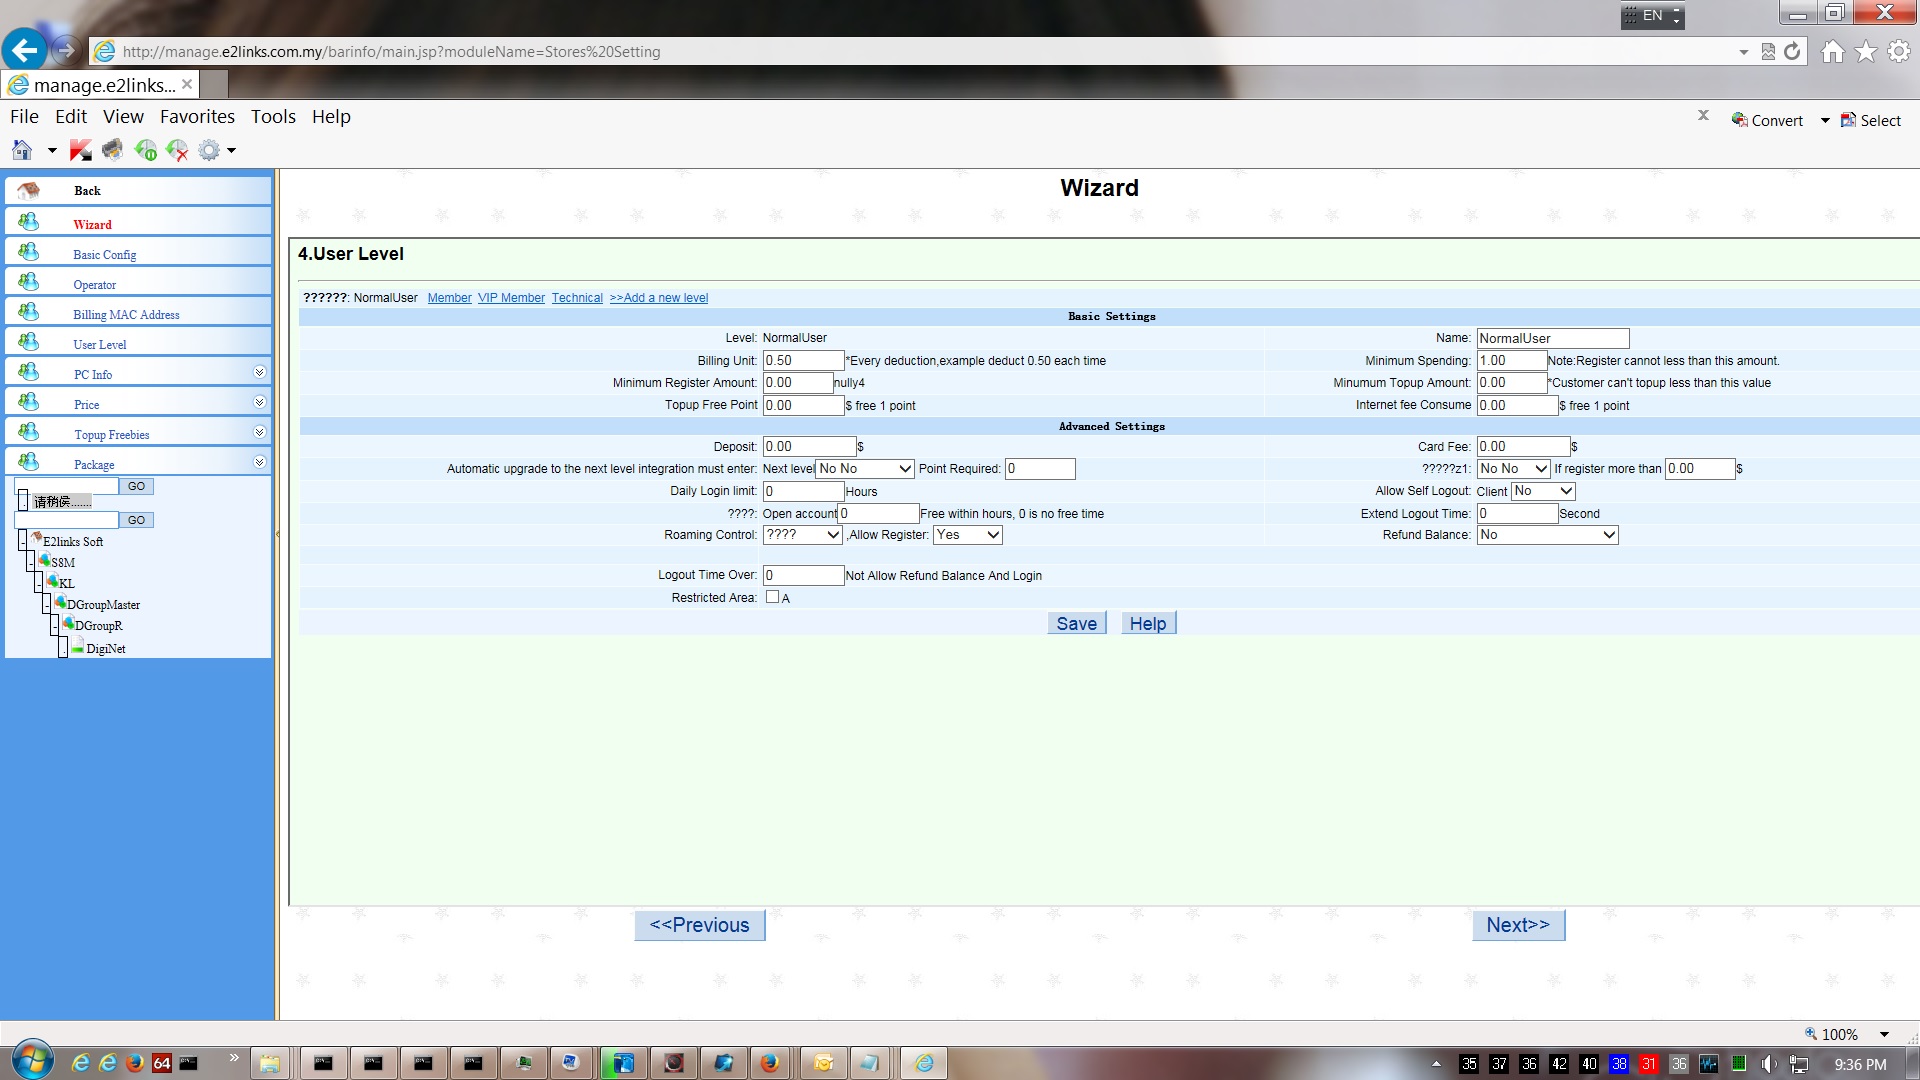The width and height of the screenshot is (1920, 1080).
Task: Expand the PC Info sidebar section
Action: click(259, 372)
